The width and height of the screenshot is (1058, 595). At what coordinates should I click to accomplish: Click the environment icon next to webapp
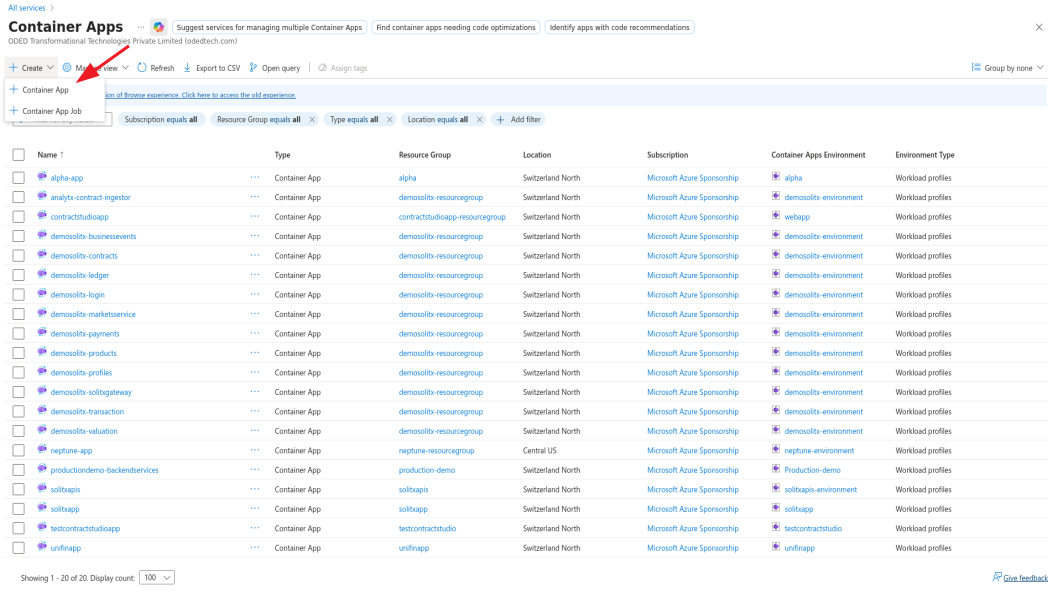click(x=776, y=216)
